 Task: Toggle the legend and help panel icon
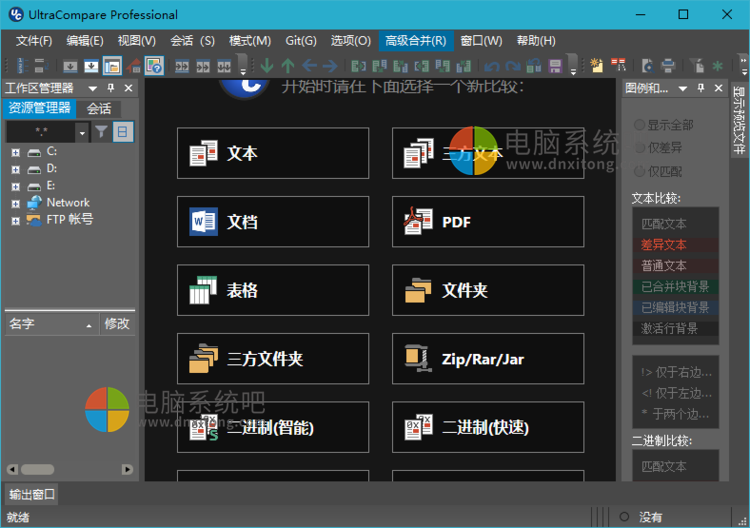pos(154,66)
